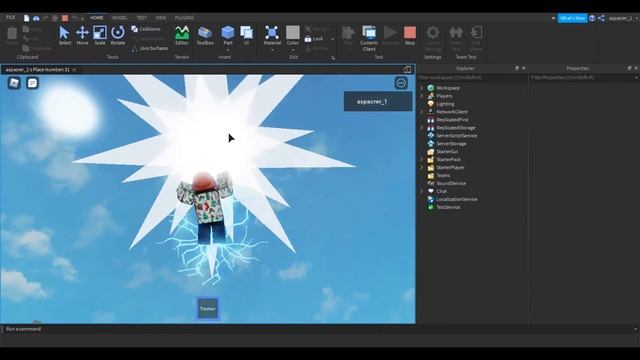The image size is (640, 360).
Task: Toggle Join Surfaces option
Action: 150,48
